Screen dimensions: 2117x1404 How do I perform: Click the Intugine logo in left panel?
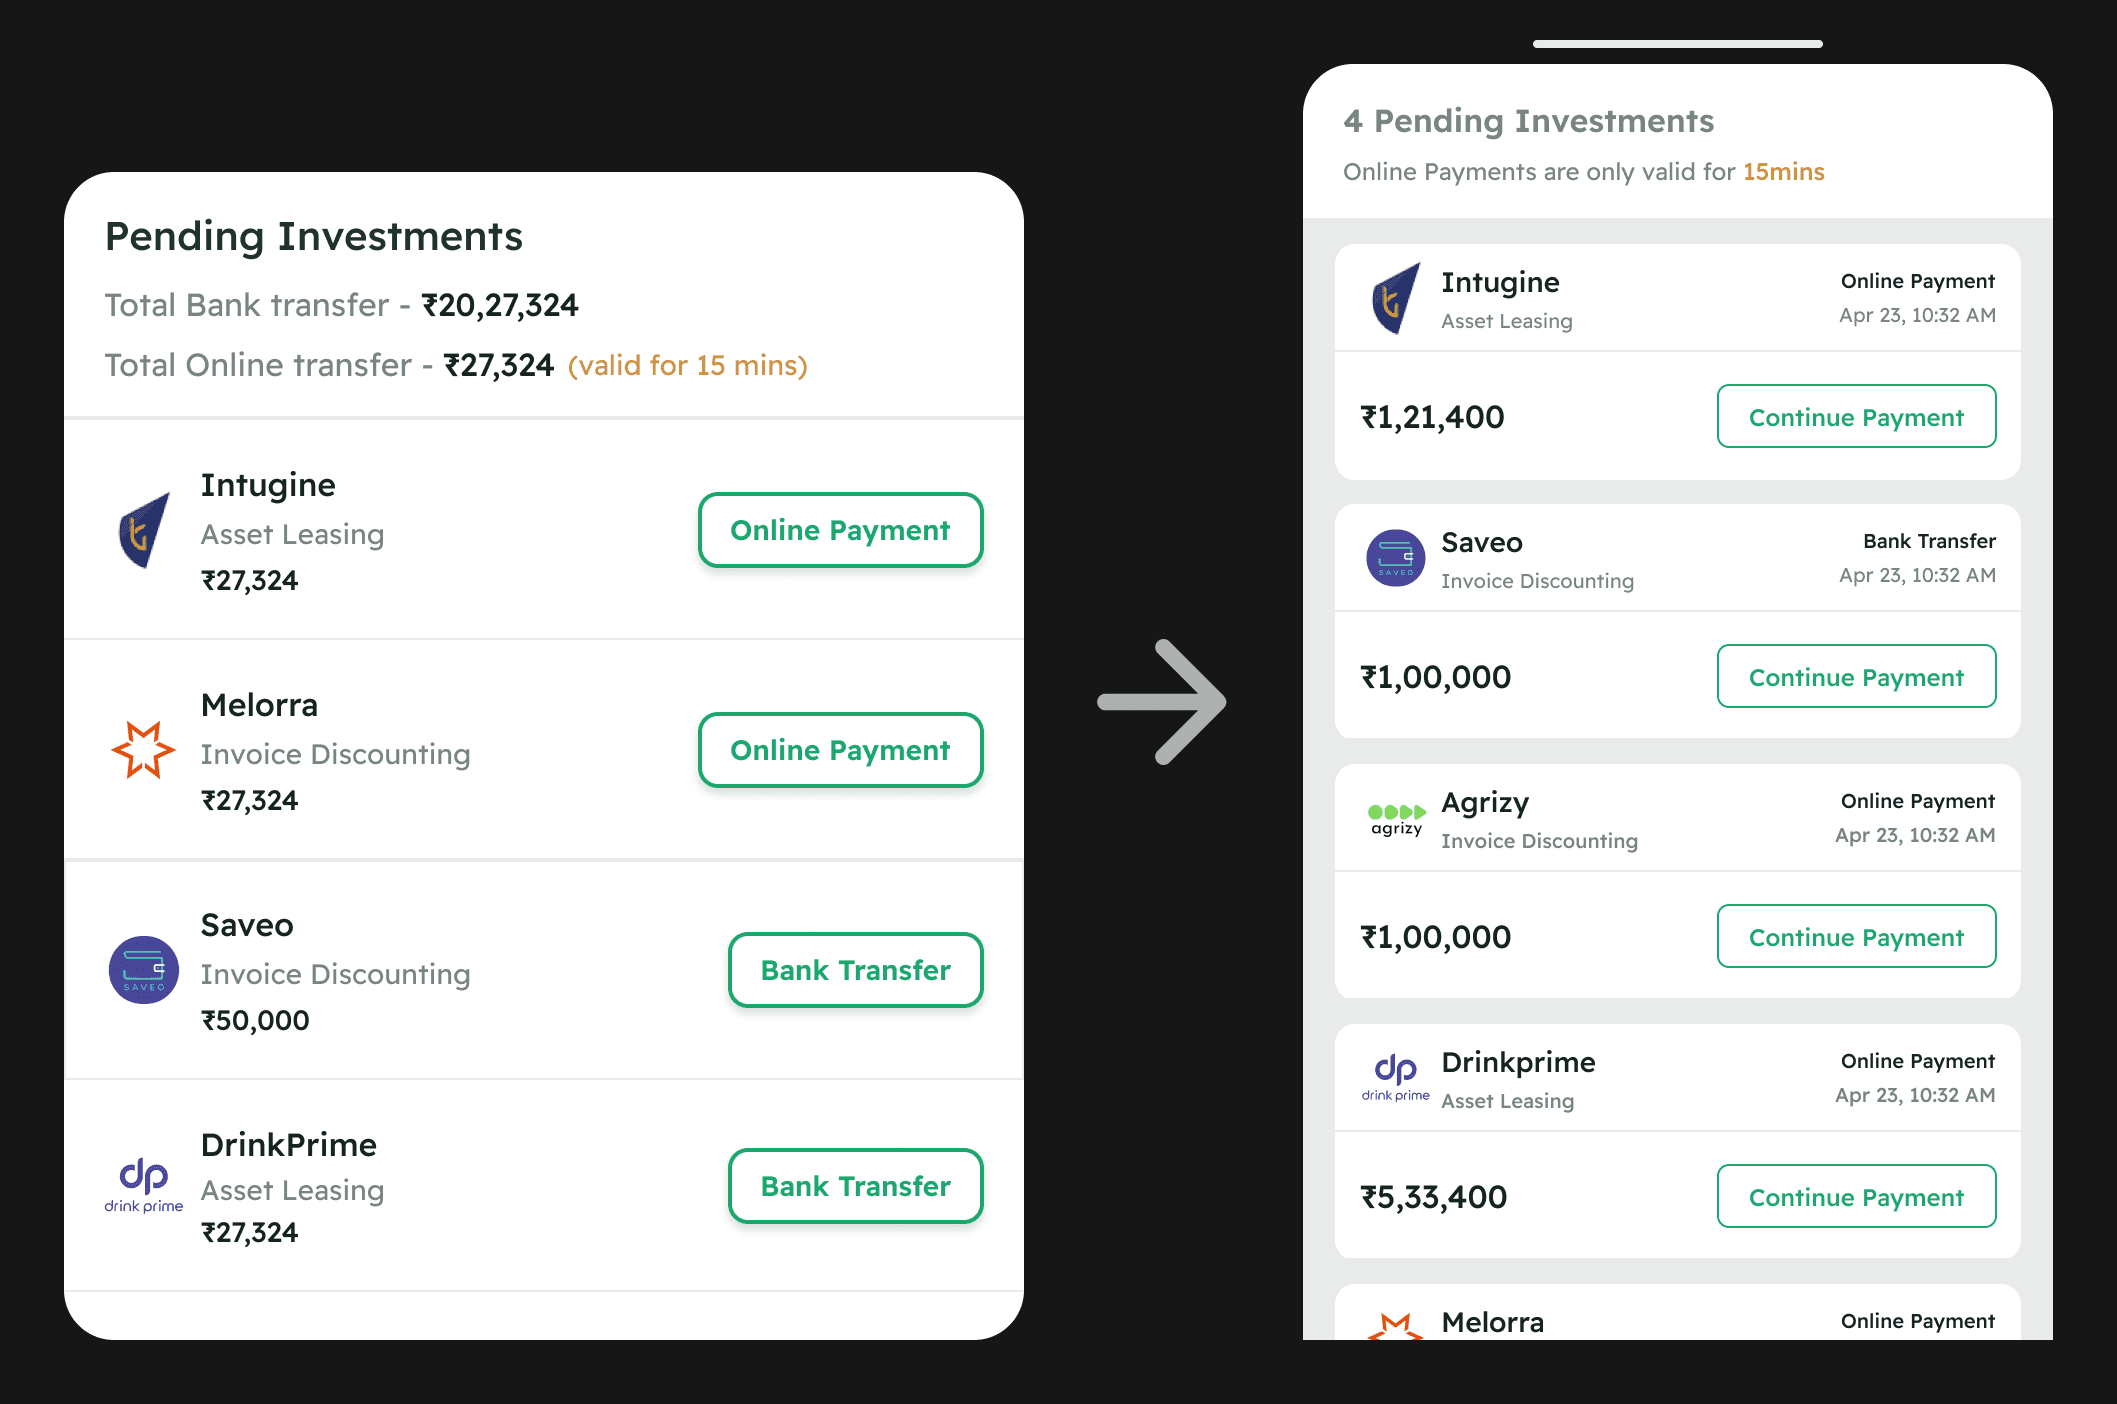point(144,530)
